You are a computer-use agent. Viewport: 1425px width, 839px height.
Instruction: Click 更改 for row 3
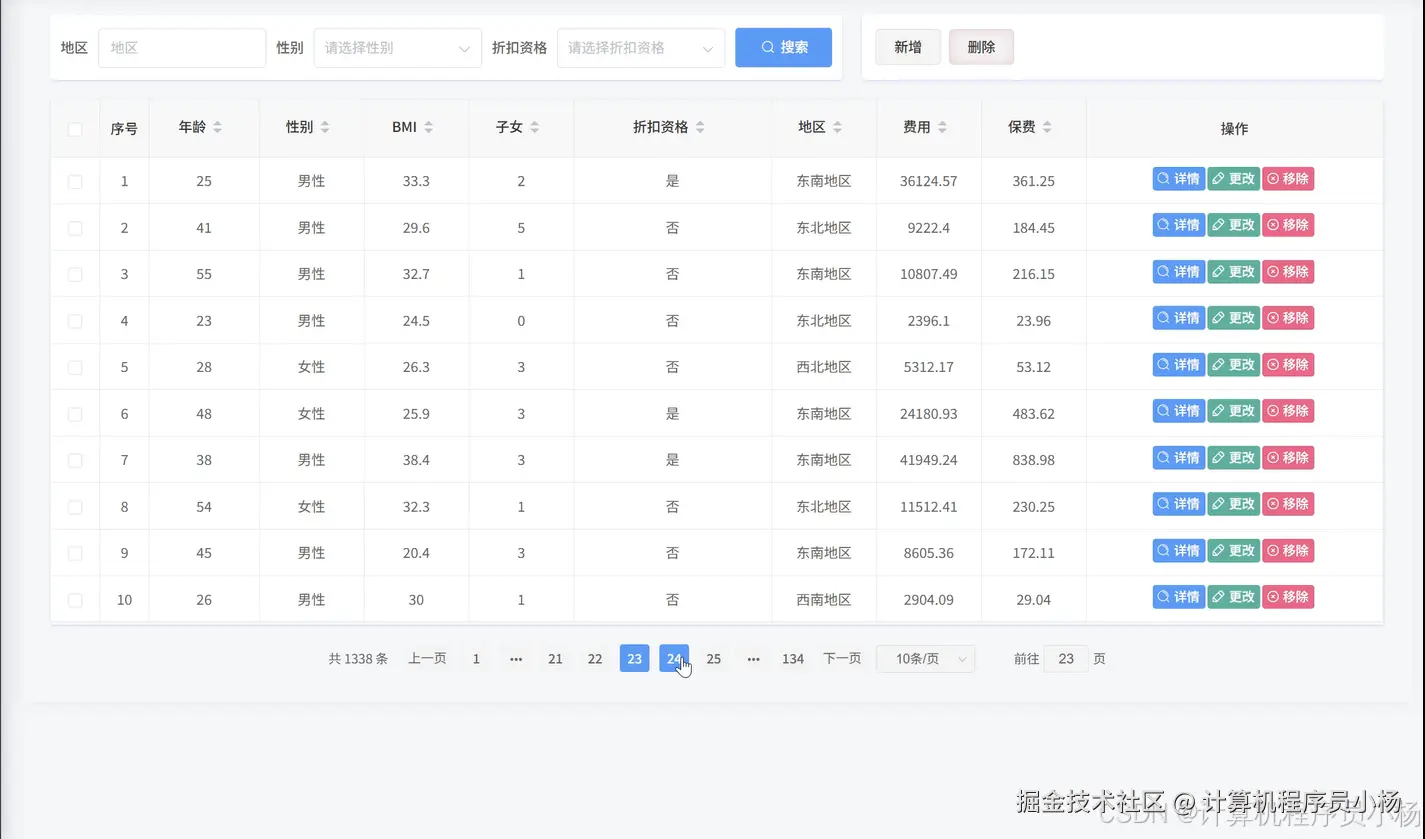[x=1234, y=272]
